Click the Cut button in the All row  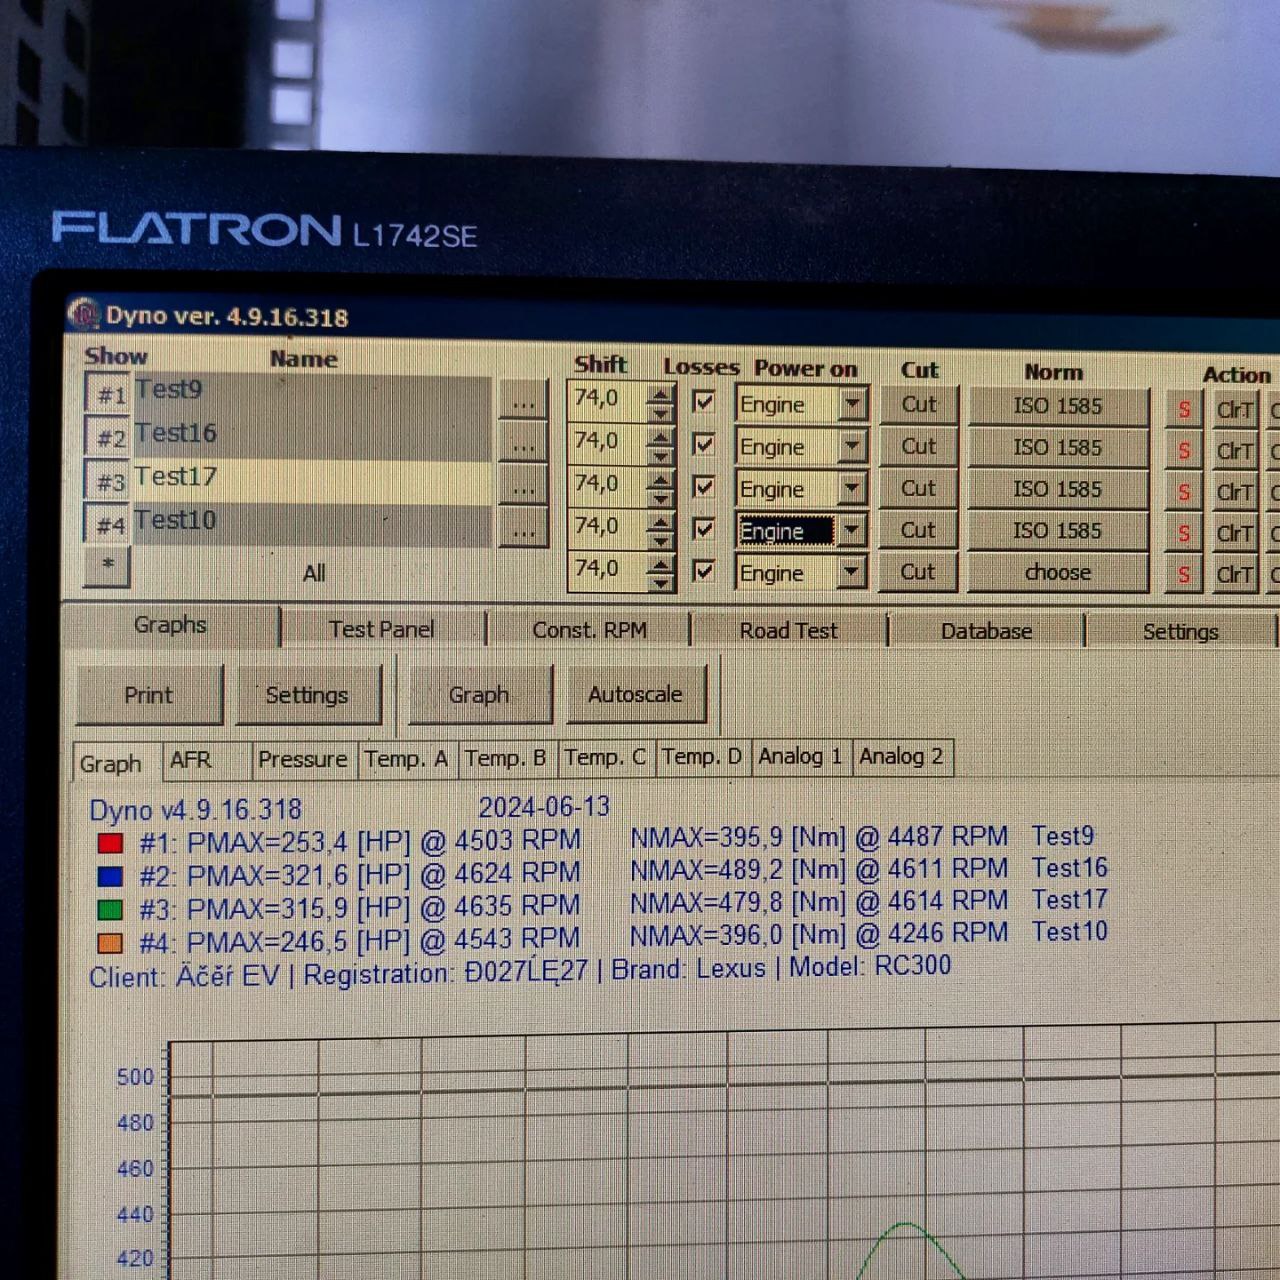pos(918,573)
